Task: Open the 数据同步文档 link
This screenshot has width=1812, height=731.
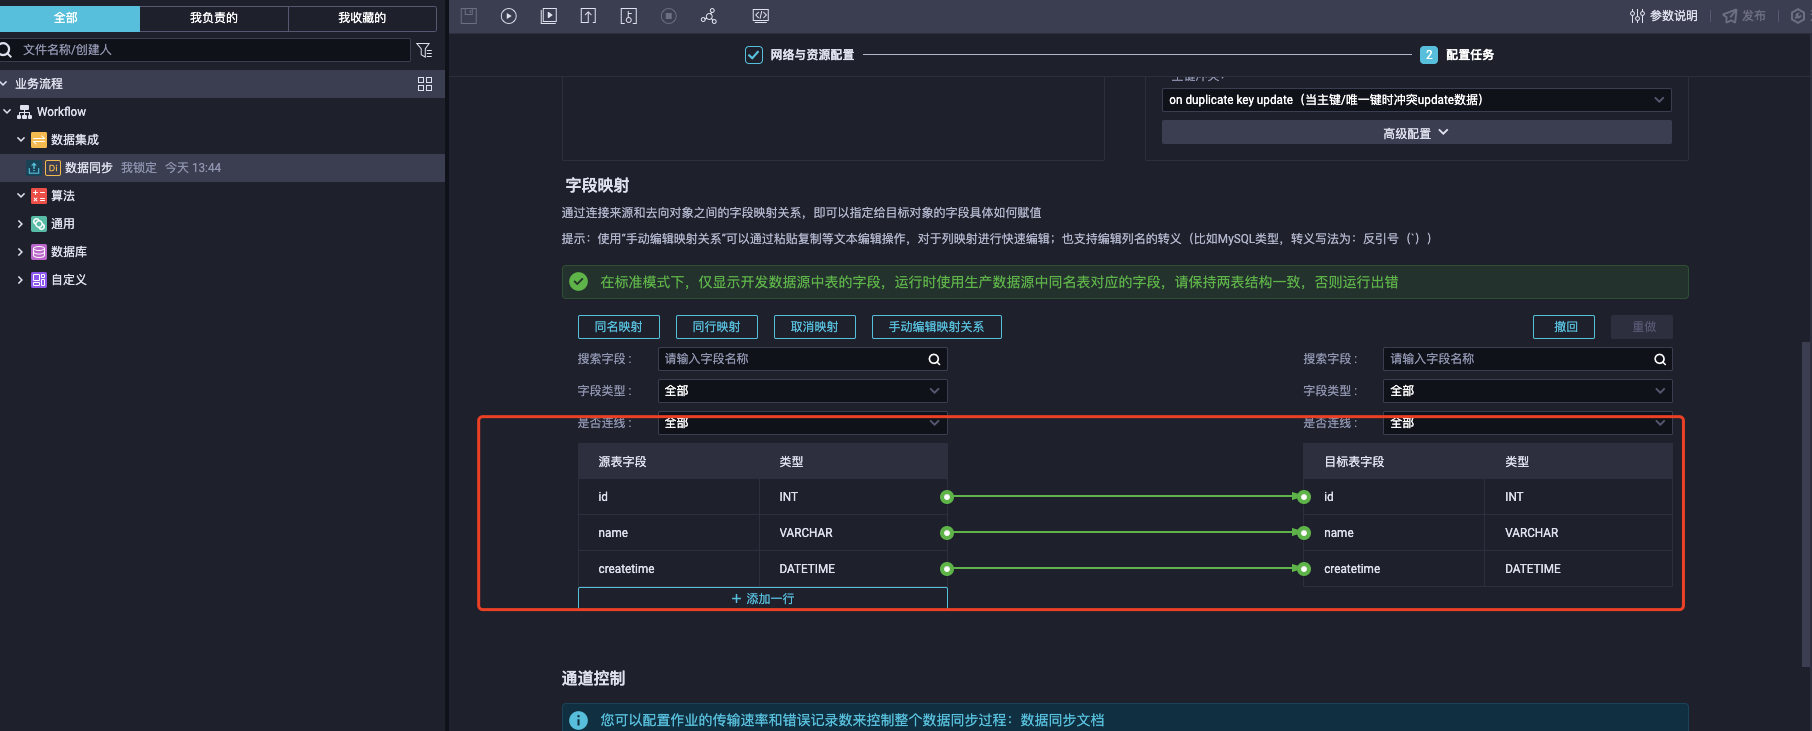Action: (x=1062, y=720)
